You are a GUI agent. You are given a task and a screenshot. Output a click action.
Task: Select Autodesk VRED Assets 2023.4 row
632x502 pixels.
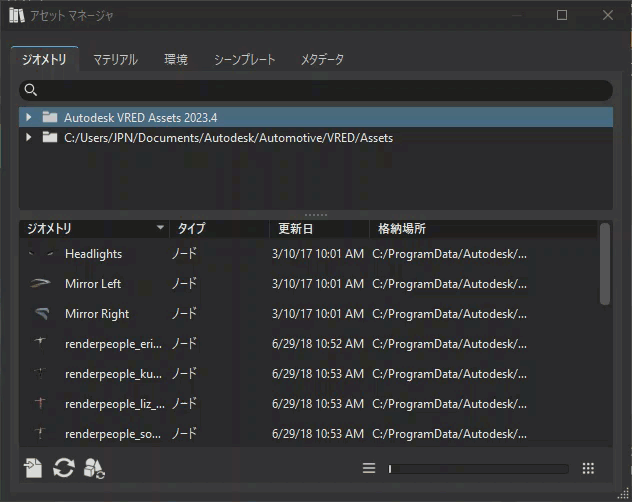pos(316,117)
